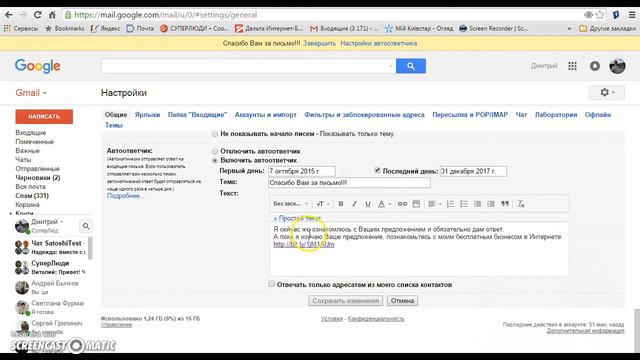Screen dimensions: 640x360
Task: Open Фильтры и заблокированные адреса tab
Action: pyautogui.click(x=364, y=115)
